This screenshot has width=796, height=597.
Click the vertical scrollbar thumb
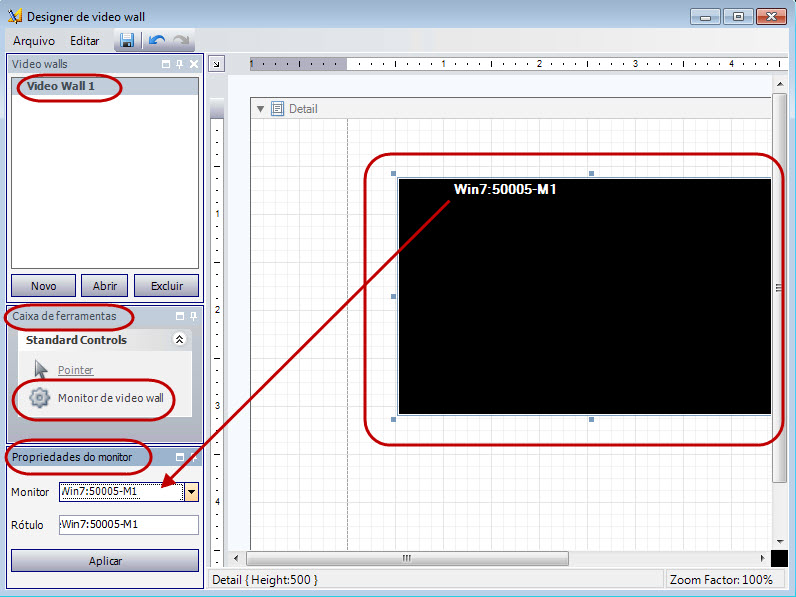click(779, 287)
